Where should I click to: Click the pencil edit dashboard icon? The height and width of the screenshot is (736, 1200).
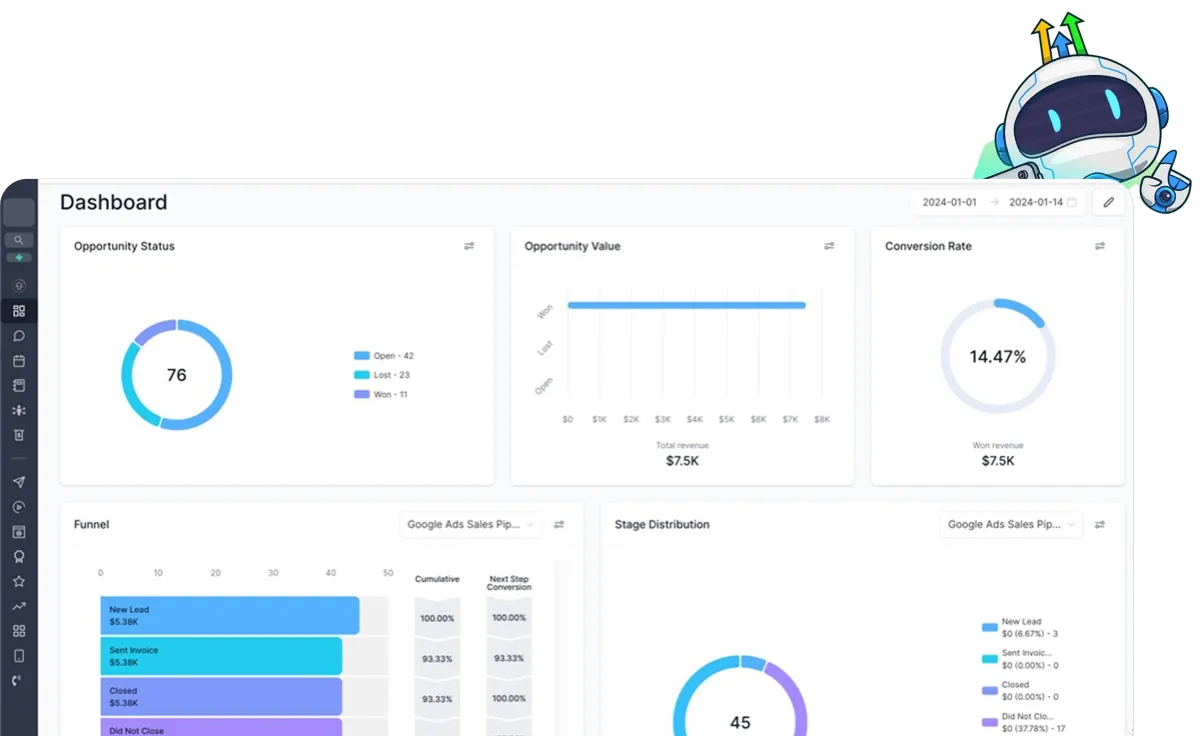pos(1108,202)
